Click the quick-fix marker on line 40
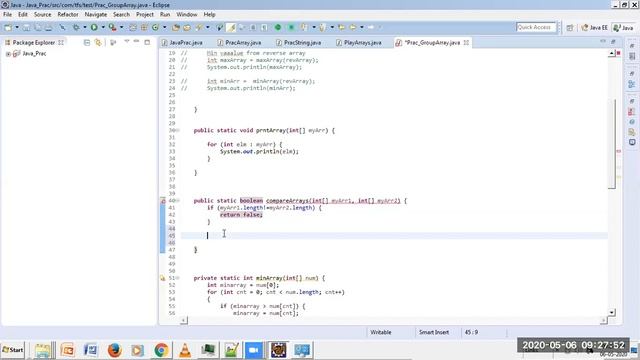640x360 pixels. pyautogui.click(x=162, y=201)
